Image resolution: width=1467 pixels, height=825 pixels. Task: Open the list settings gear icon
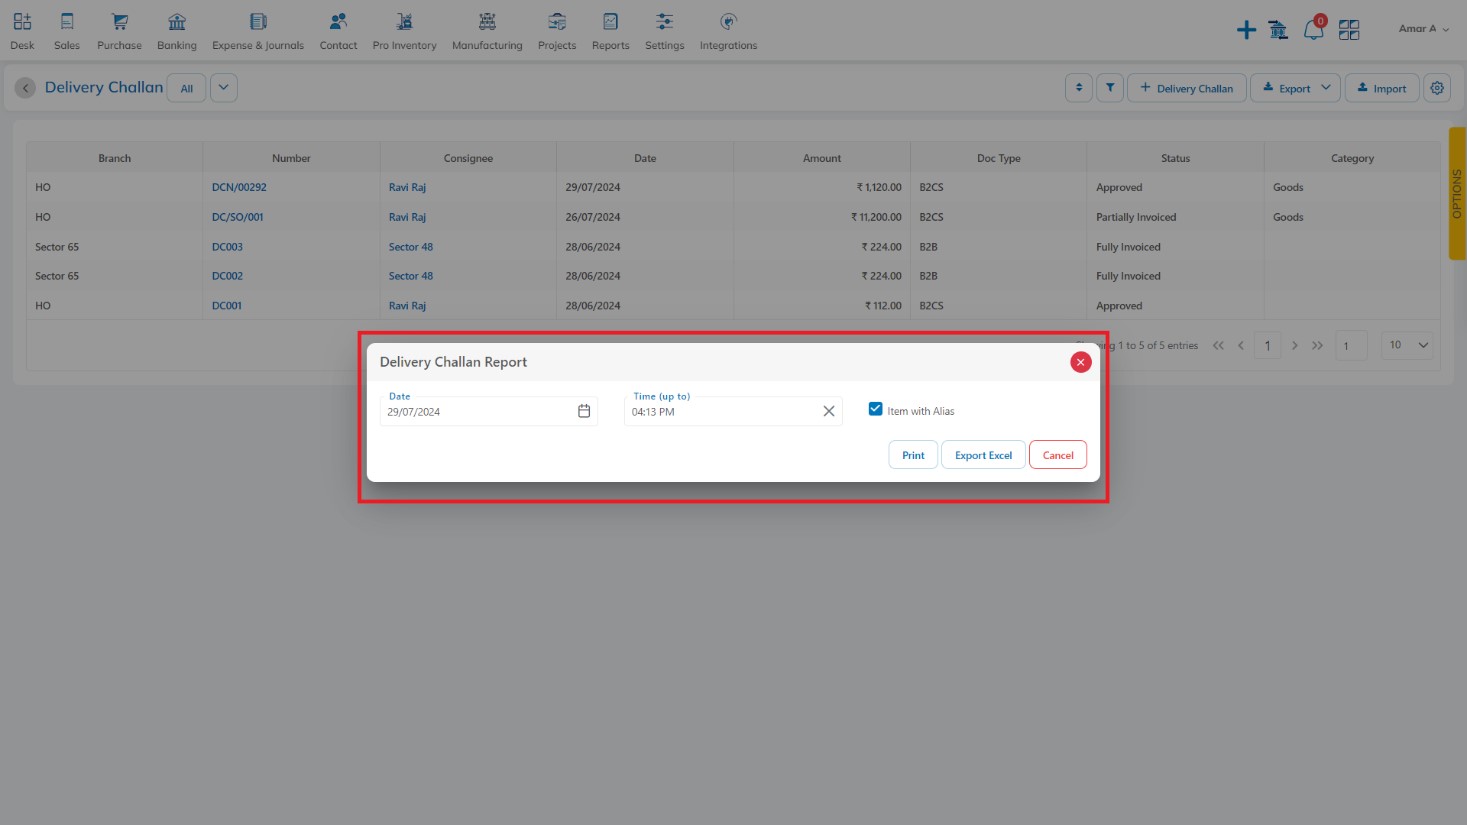click(x=1437, y=88)
